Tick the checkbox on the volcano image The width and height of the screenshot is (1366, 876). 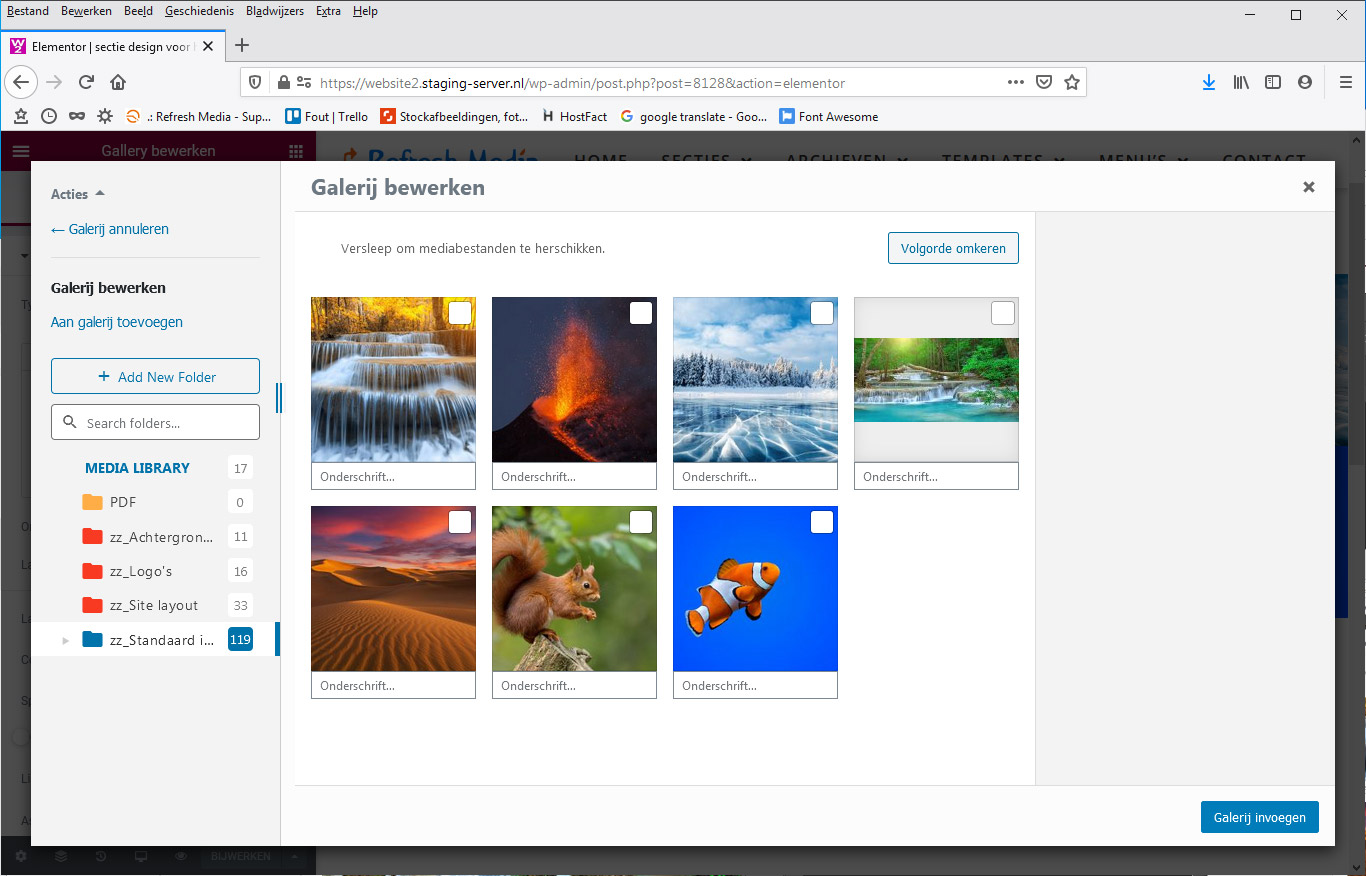pyautogui.click(x=641, y=313)
